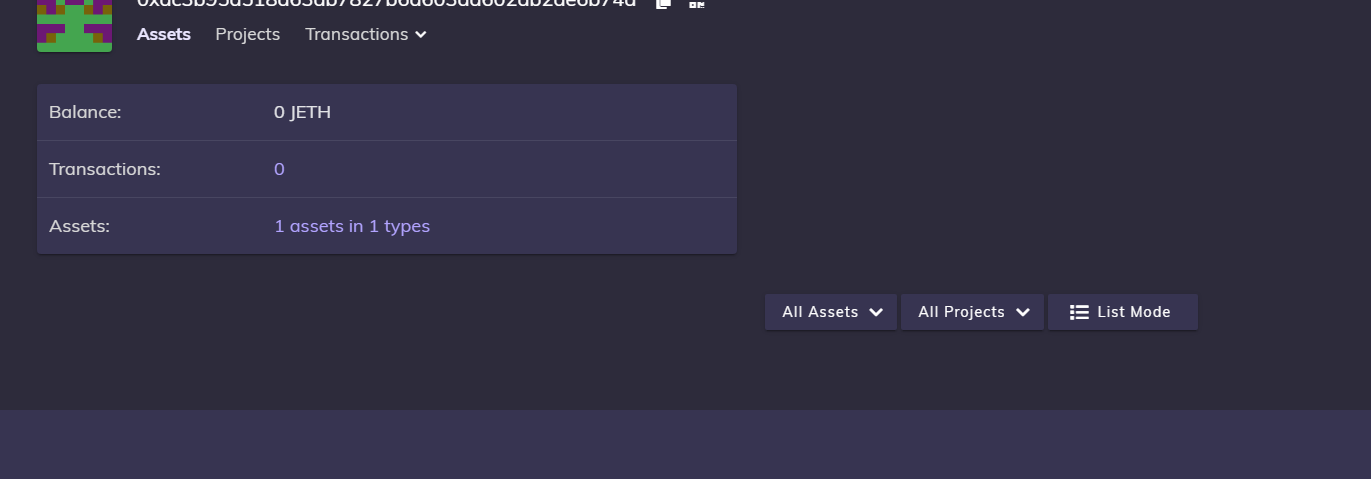Click the All Projects chevron arrow
This screenshot has height=479, width=1371.
1023,312
